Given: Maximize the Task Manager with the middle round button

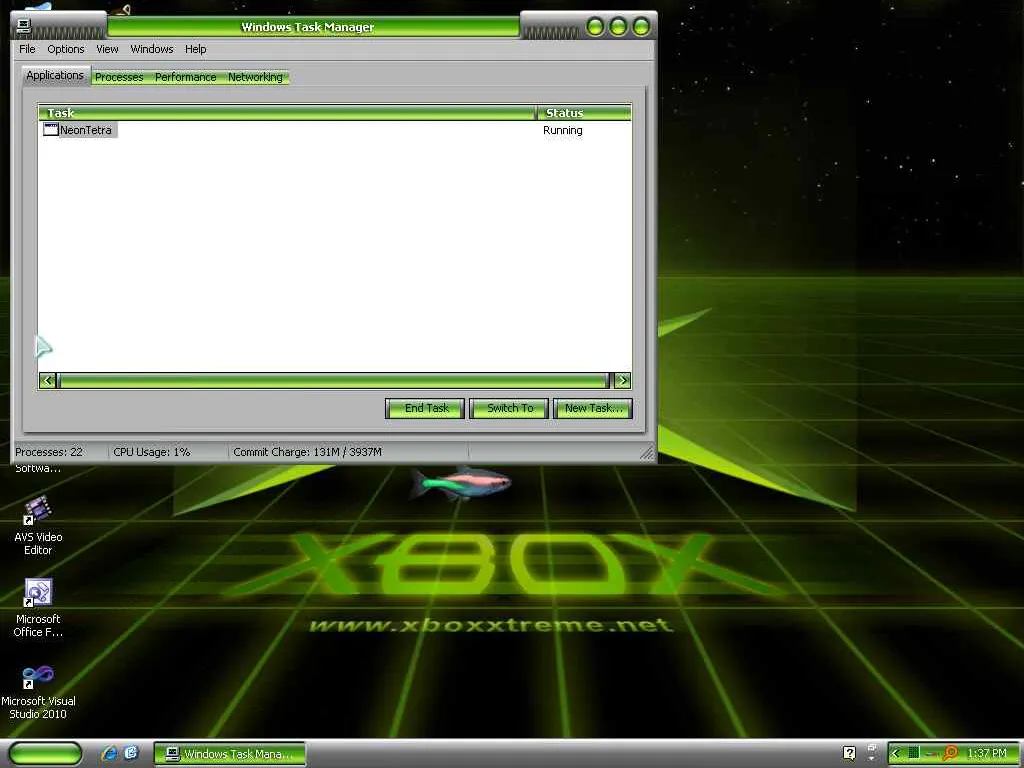Looking at the screenshot, I should click(x=618, y=27).
